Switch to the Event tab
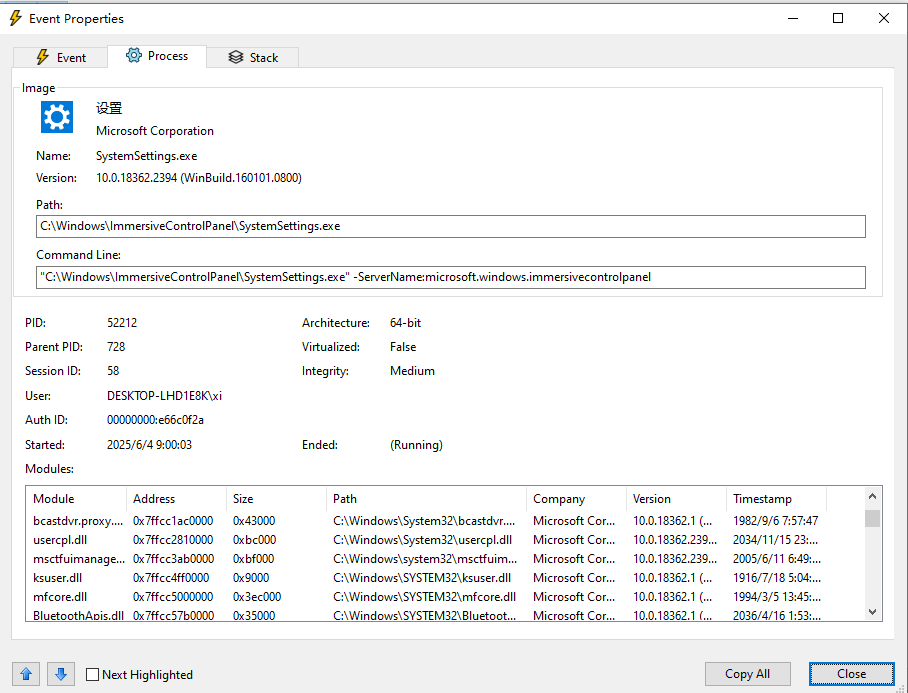 (x=62, y=56)
